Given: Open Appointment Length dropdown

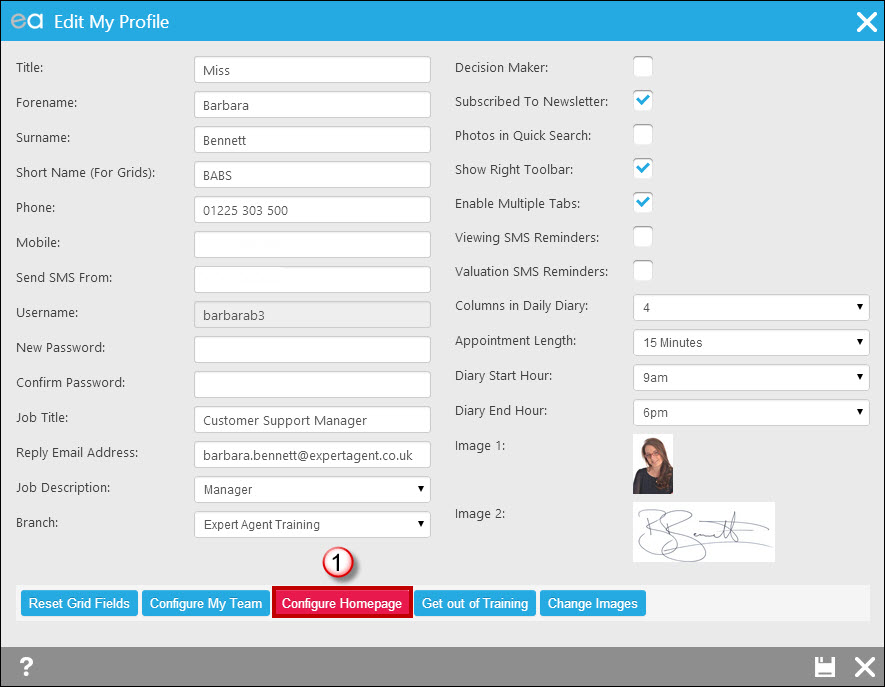Looking at the screenshot, I should (x=751, y=342).
